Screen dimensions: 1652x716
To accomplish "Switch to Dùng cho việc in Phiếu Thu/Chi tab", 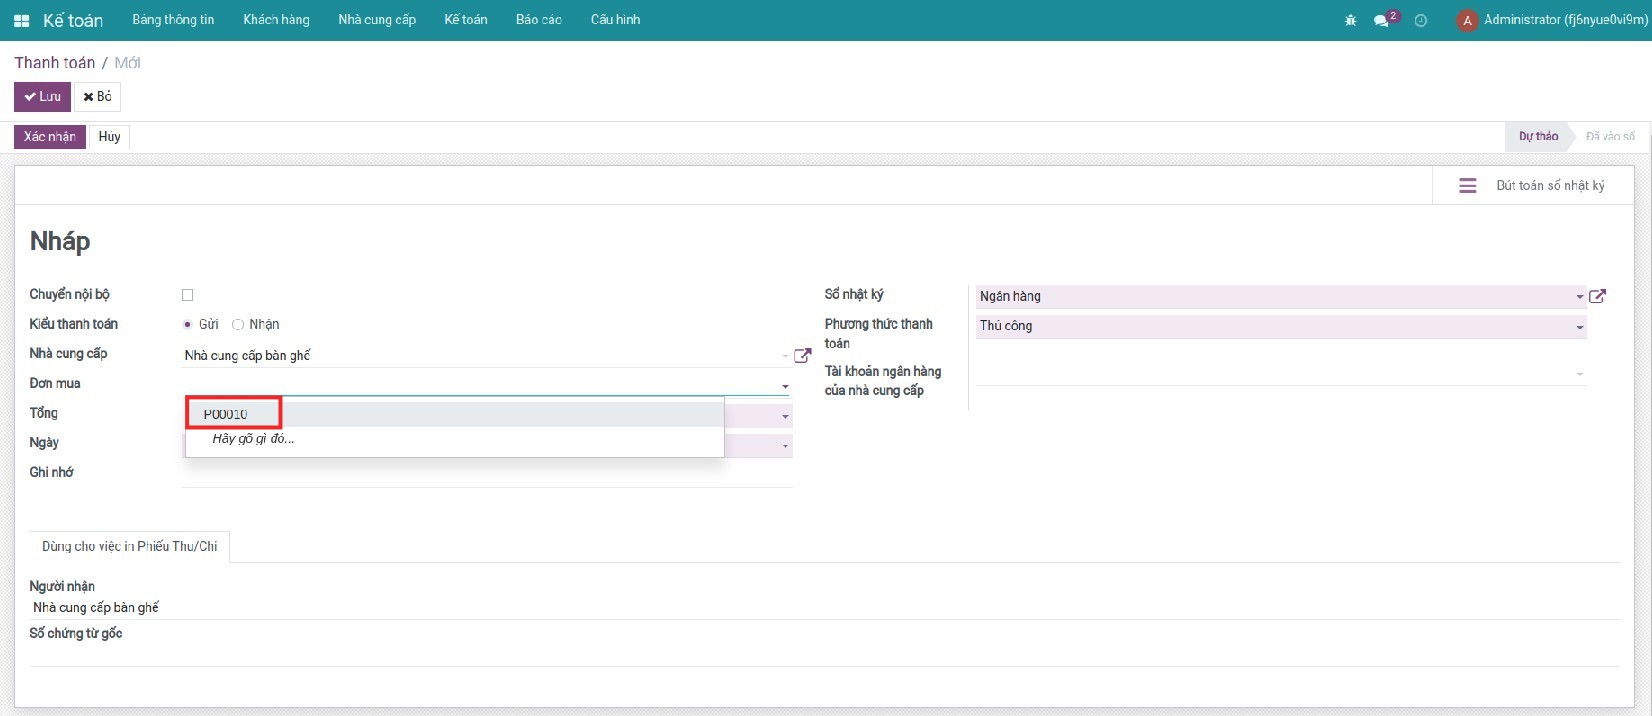I will point(130,546).
